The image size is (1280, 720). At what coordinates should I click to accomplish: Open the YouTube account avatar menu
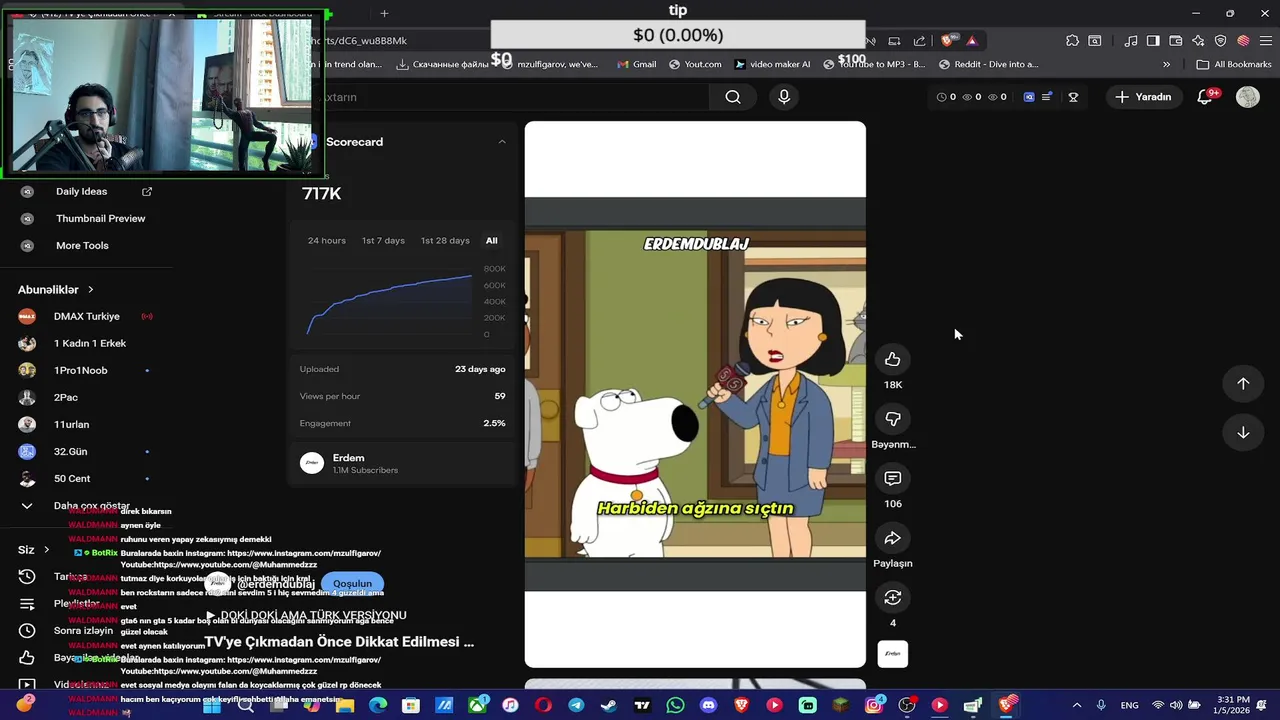point(1248,97)
